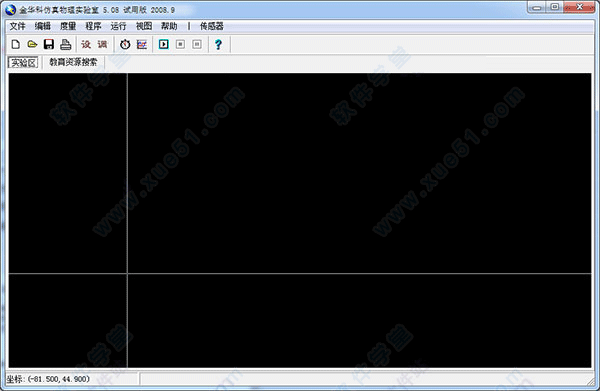600x391 pixels.
Task: Create a new file with blank page icon
Action: (15, 44)
